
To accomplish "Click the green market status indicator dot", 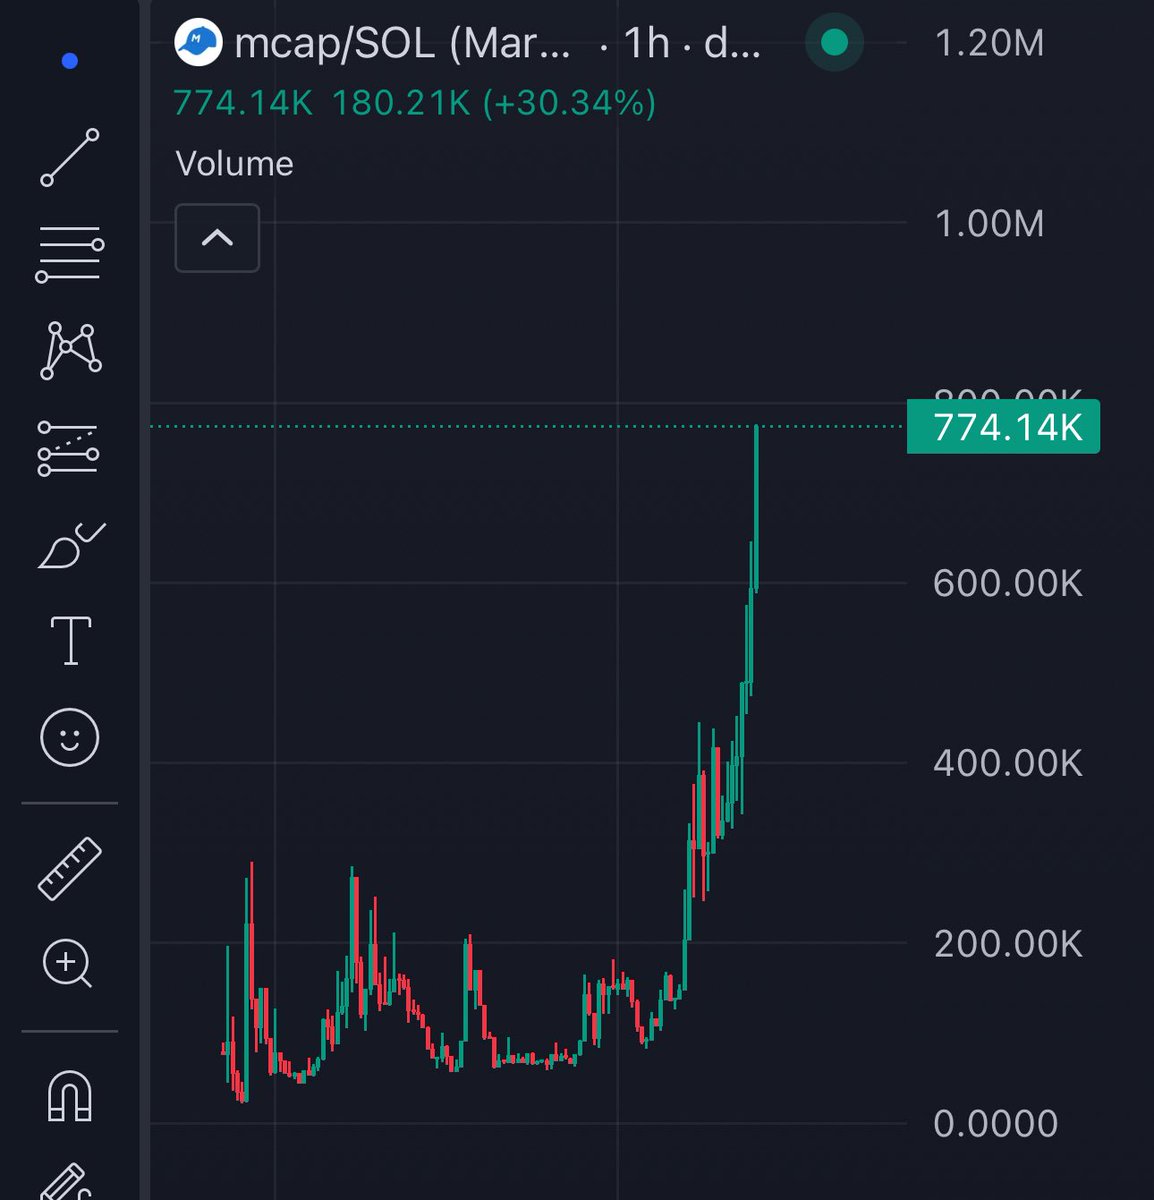I will coord(834,43).
